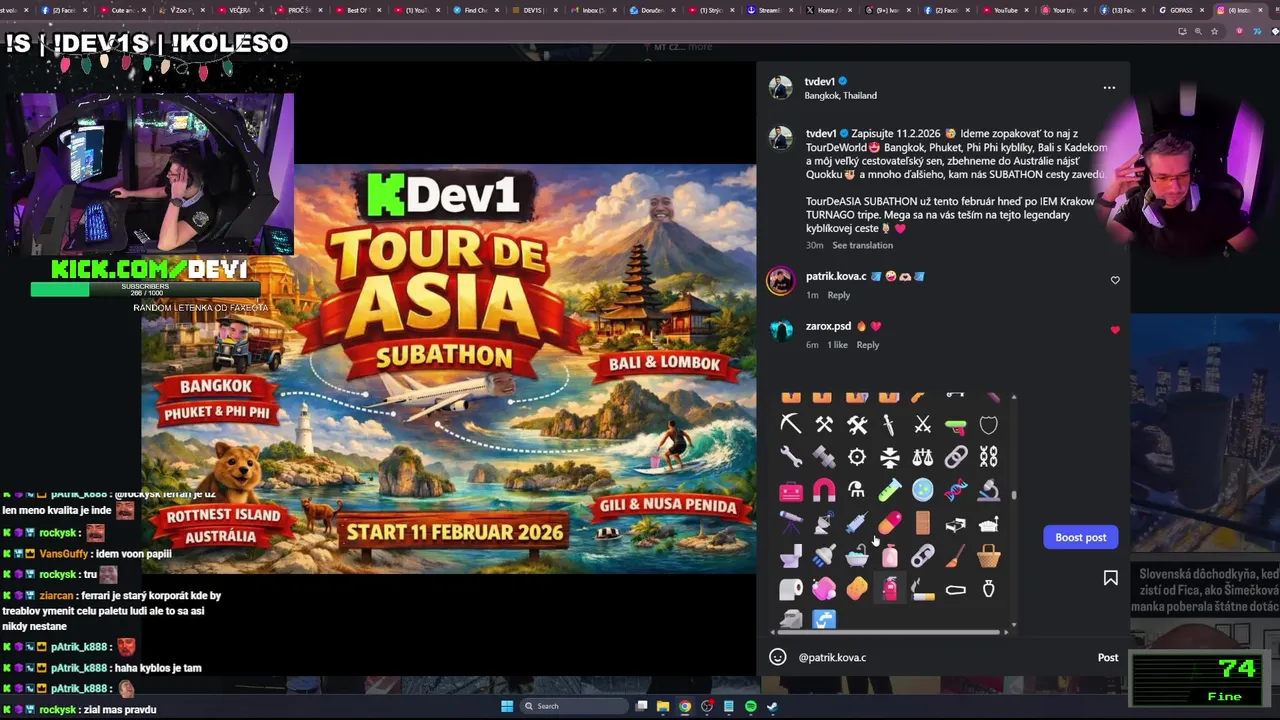Post the comment
Screen dimensions: 1280x720
pos(1108,657)
